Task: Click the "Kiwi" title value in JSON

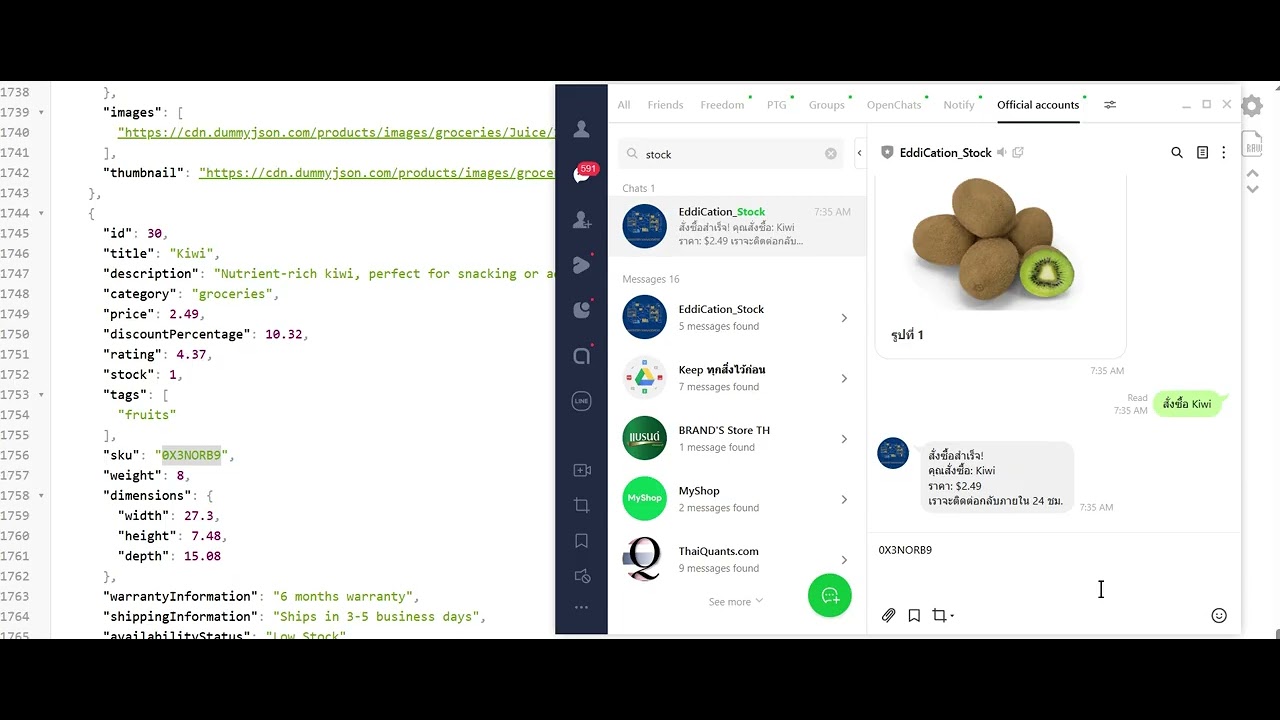Action: 194,253
